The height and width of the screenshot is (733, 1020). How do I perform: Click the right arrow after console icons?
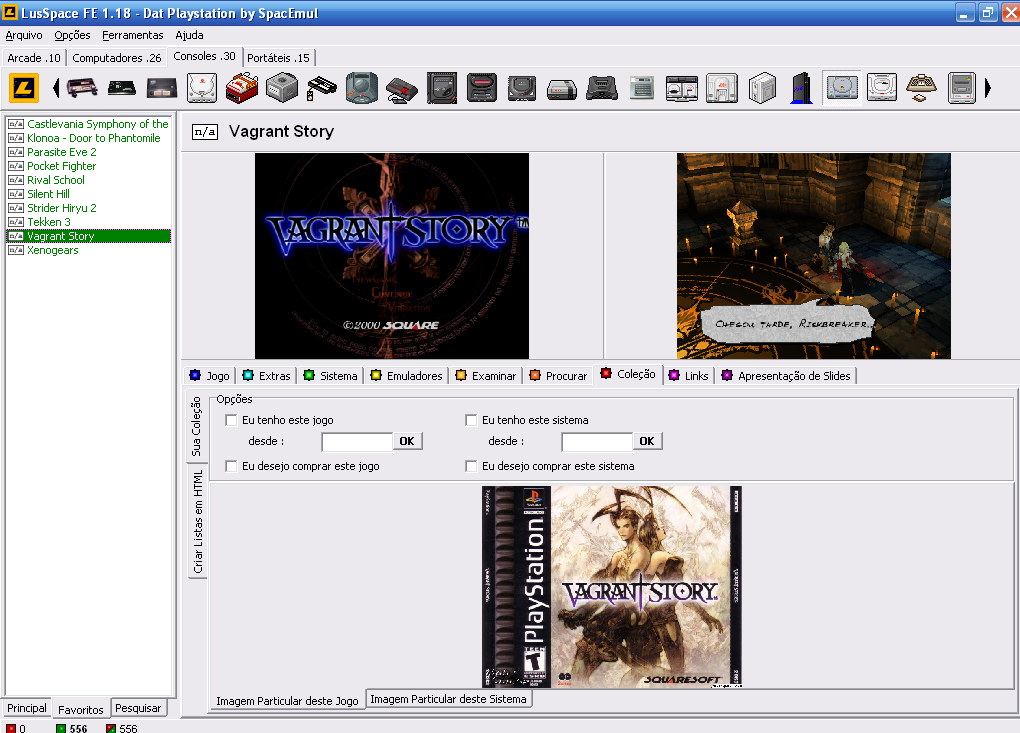click(x=987, y=88)
